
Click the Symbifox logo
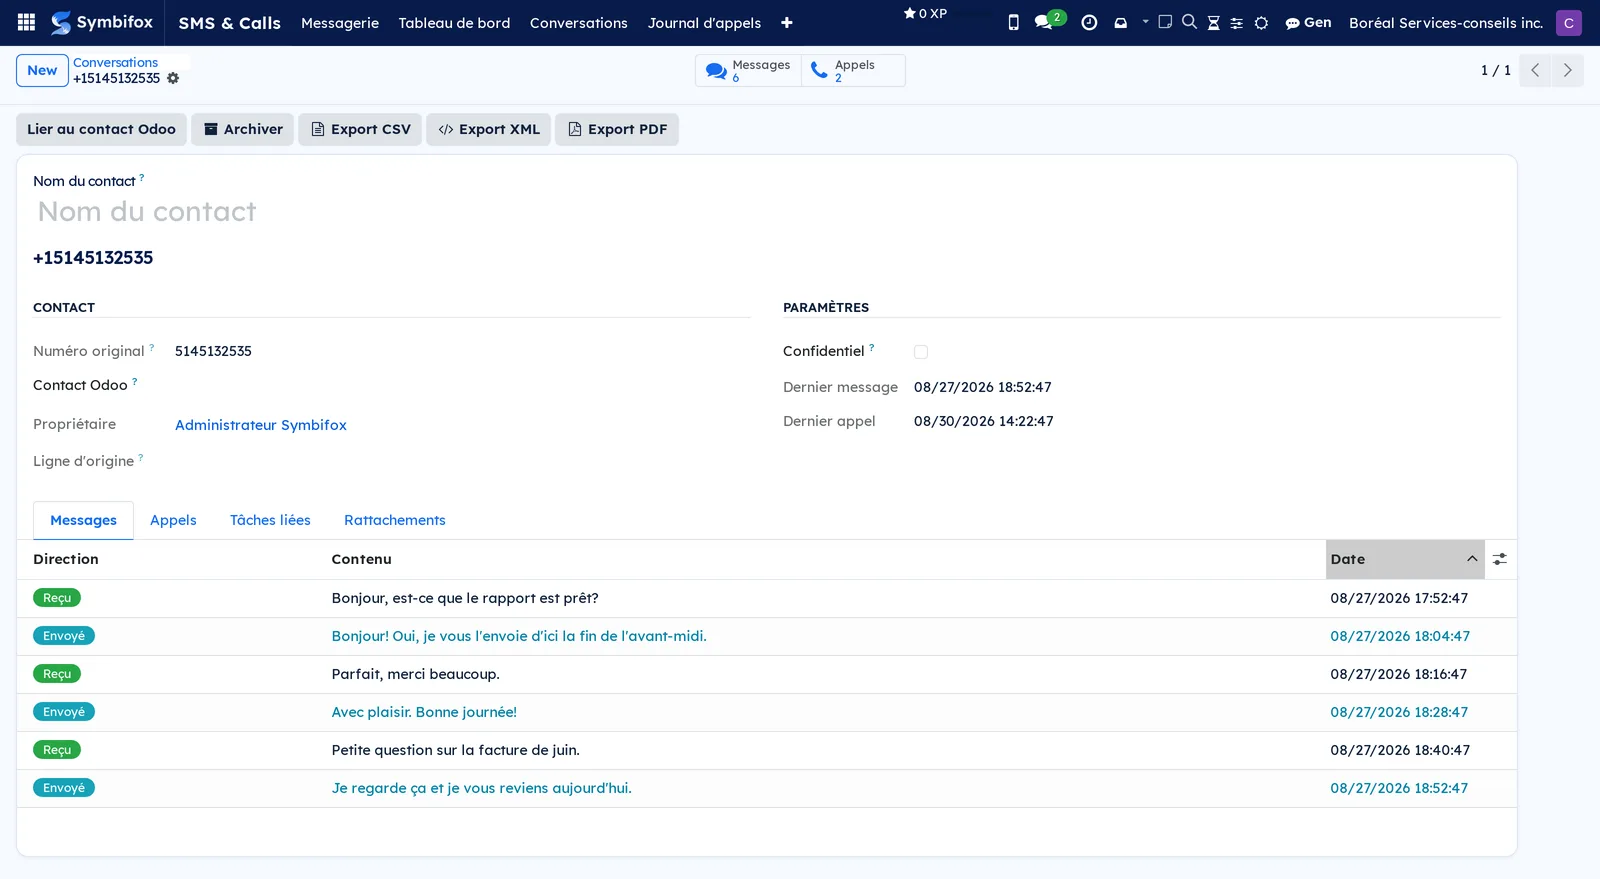[x=102, y=22]
